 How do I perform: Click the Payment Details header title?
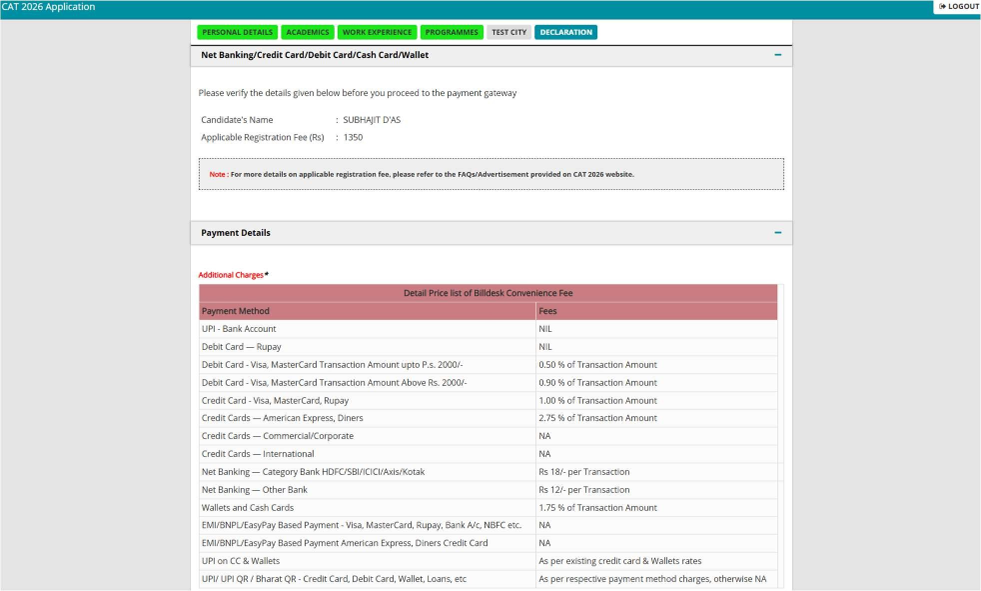[x=235, y=233]
